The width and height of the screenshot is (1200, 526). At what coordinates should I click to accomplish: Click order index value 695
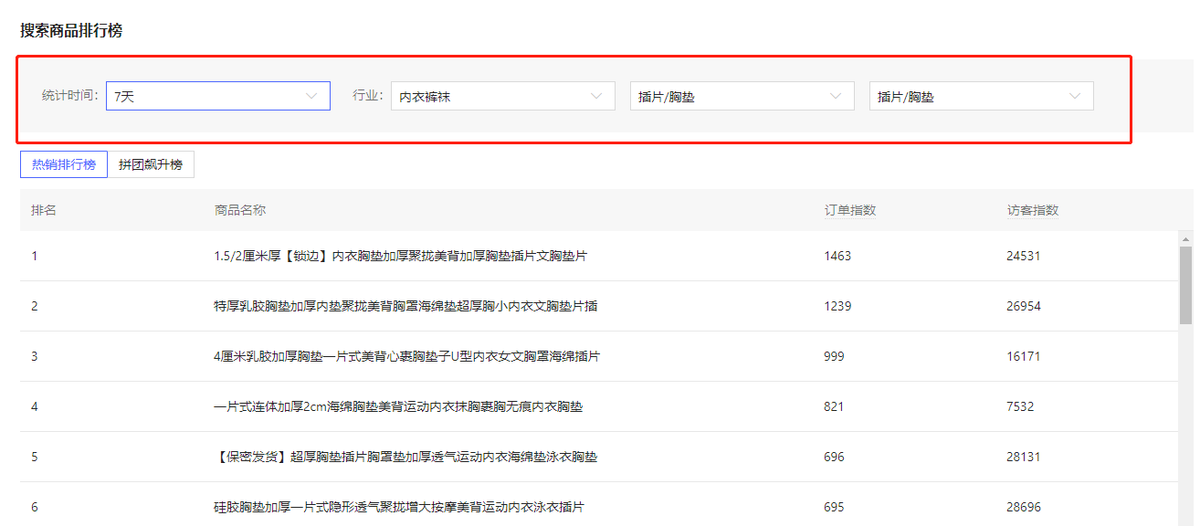834,507
